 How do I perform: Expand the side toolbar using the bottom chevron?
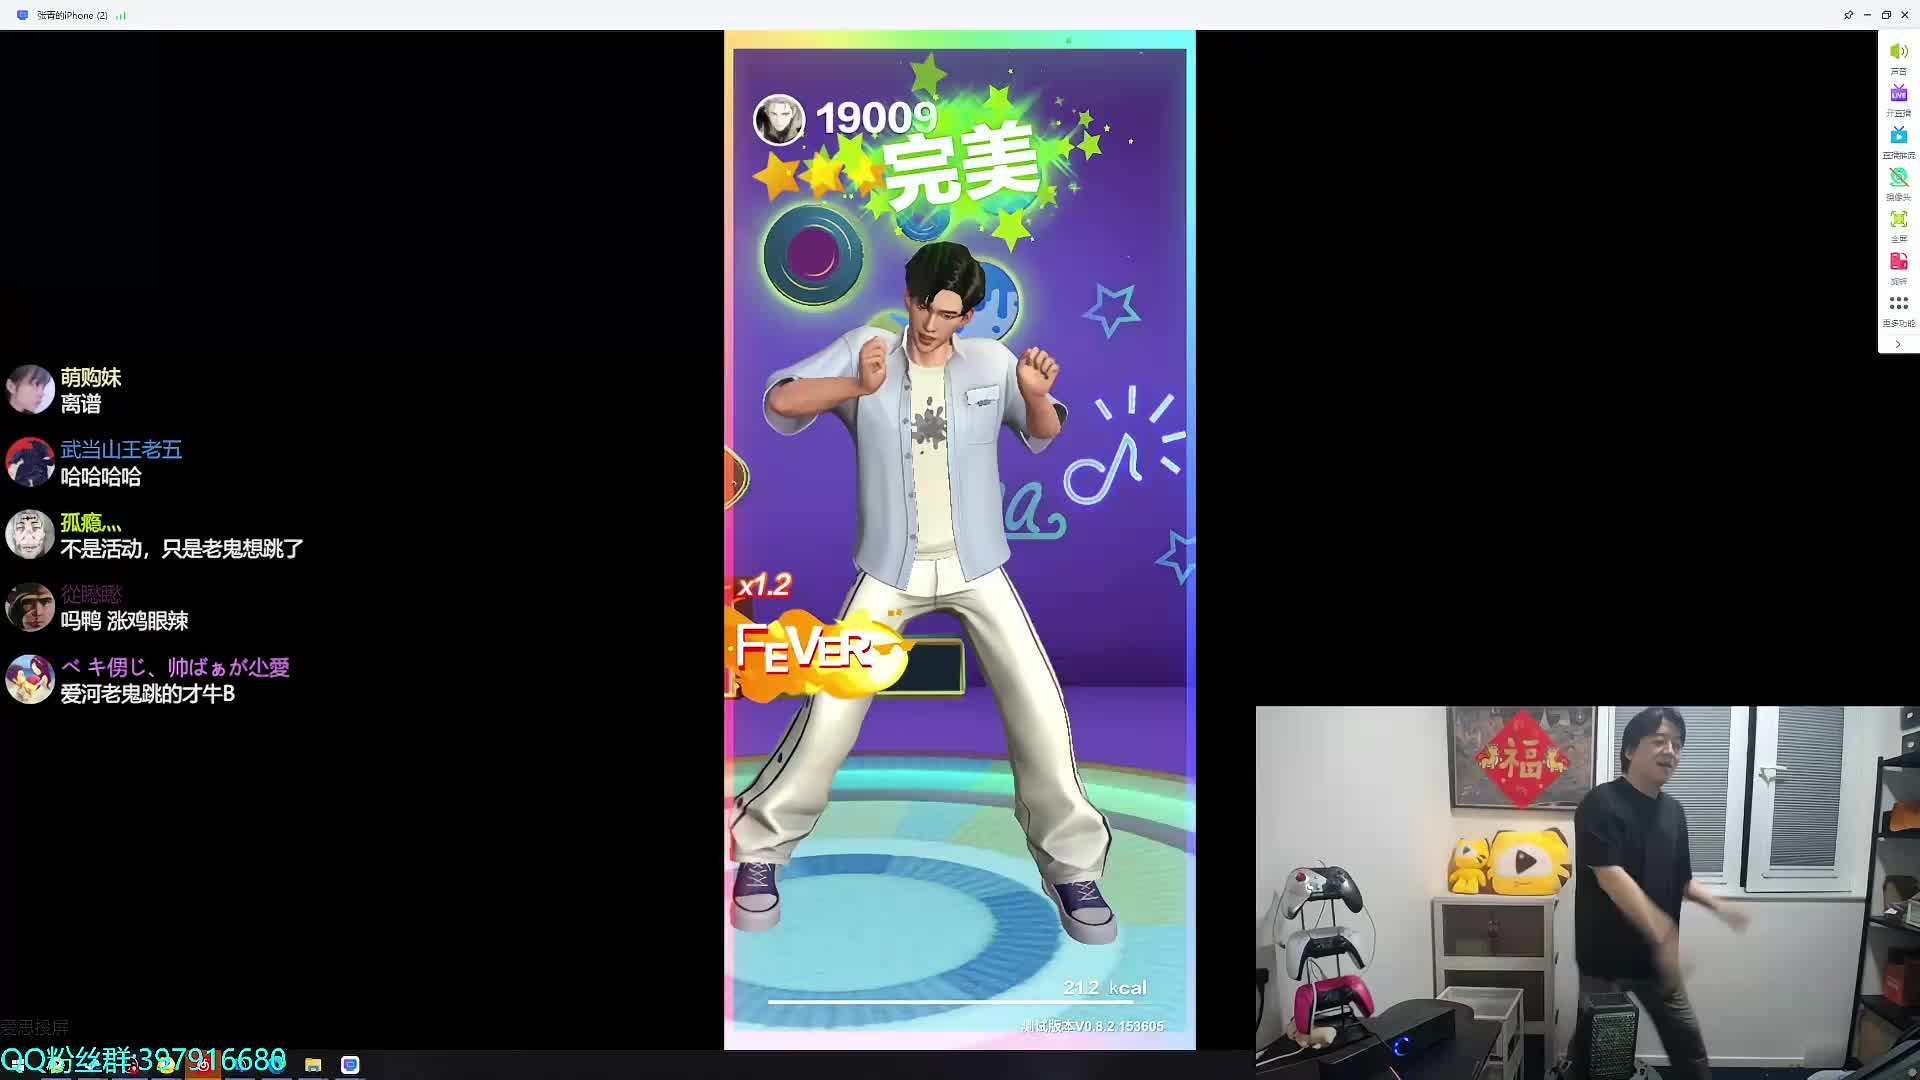coord(1898,344)
